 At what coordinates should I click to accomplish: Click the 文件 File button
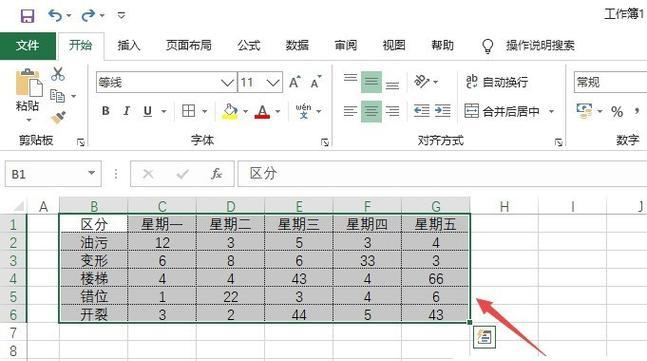(x=28, y=45)
